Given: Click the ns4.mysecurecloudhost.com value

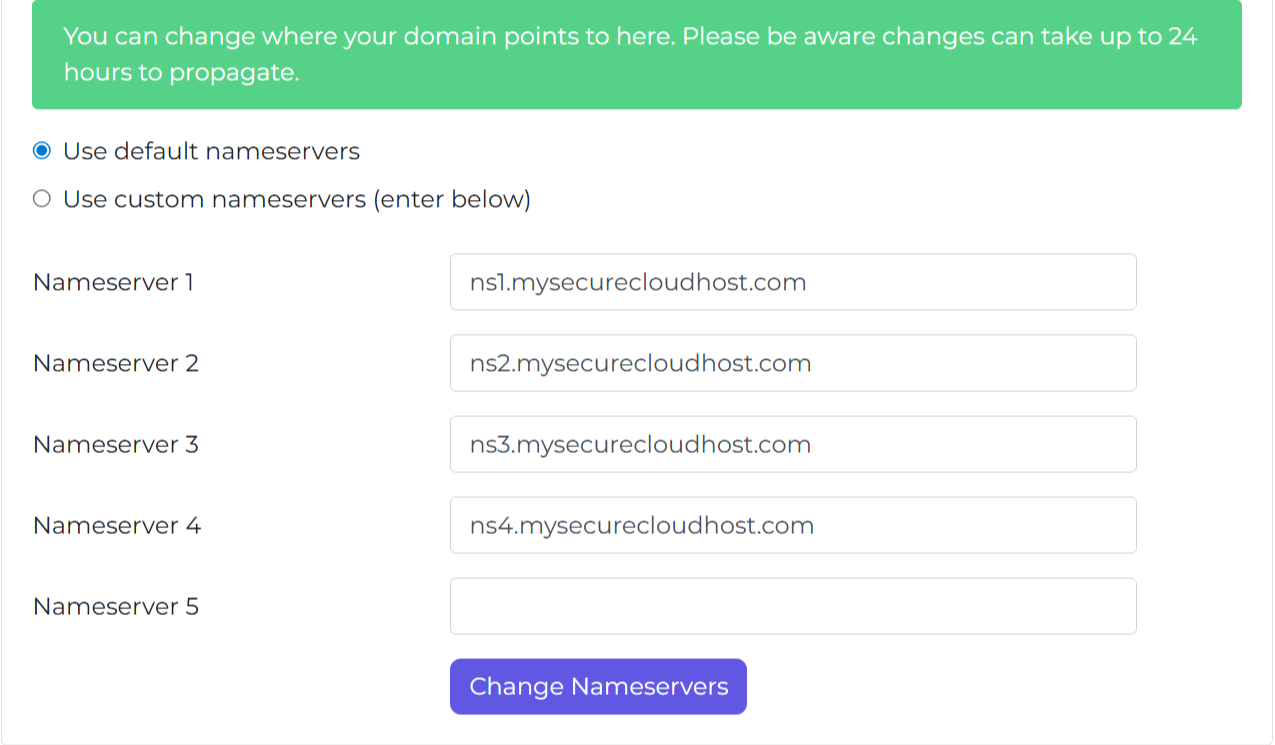Looking at the screenshot, I should point(641,525).
